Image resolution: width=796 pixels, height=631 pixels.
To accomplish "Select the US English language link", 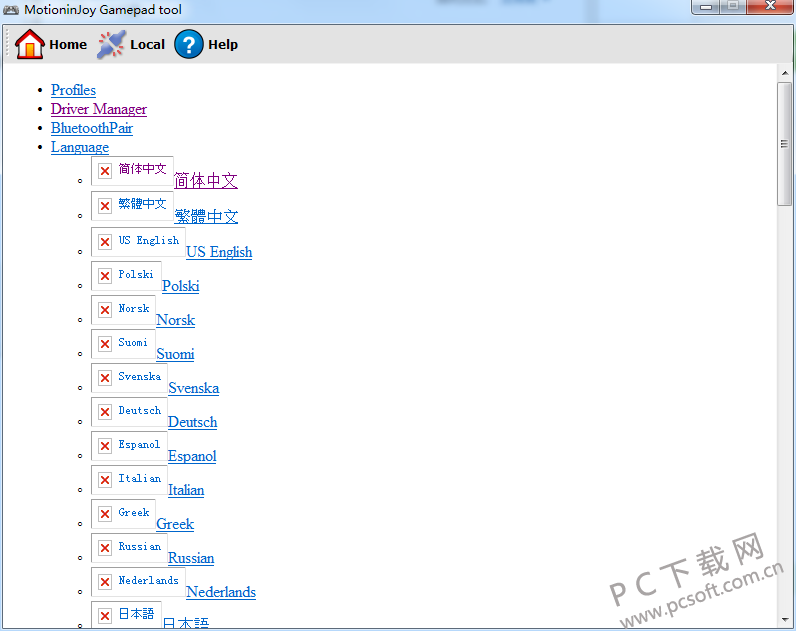I will pyautogui.click(x=219, y=252).
